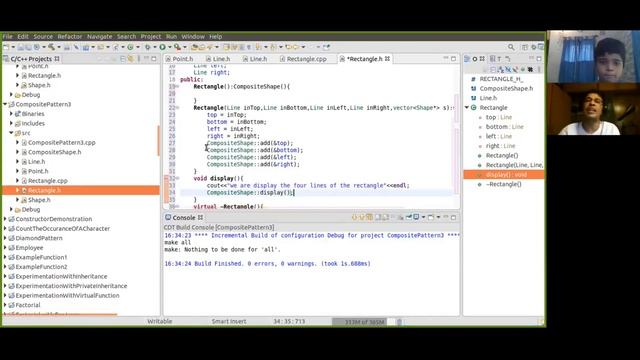Select ~Rectangle() in the Outline

(x=503, y=184)
